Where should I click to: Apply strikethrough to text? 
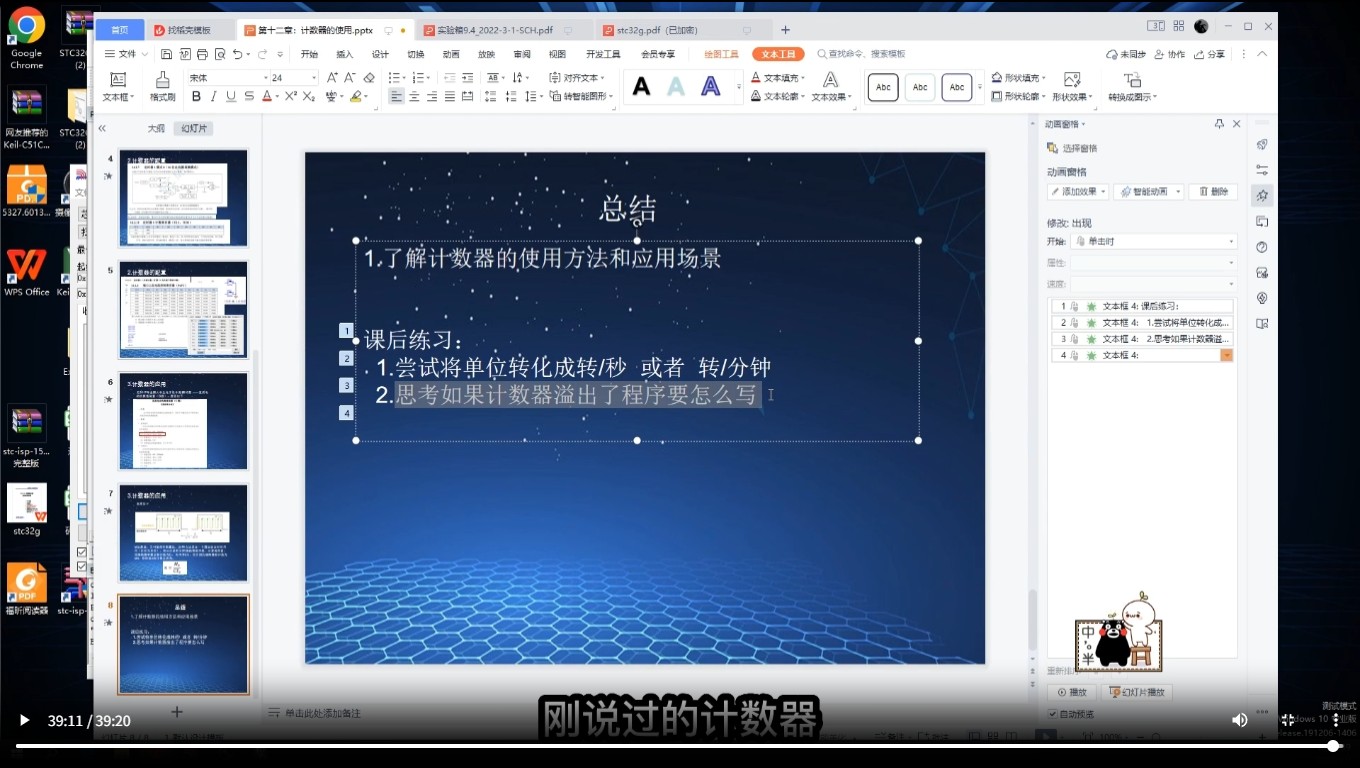pyautogui.click(x=249, y=97)
